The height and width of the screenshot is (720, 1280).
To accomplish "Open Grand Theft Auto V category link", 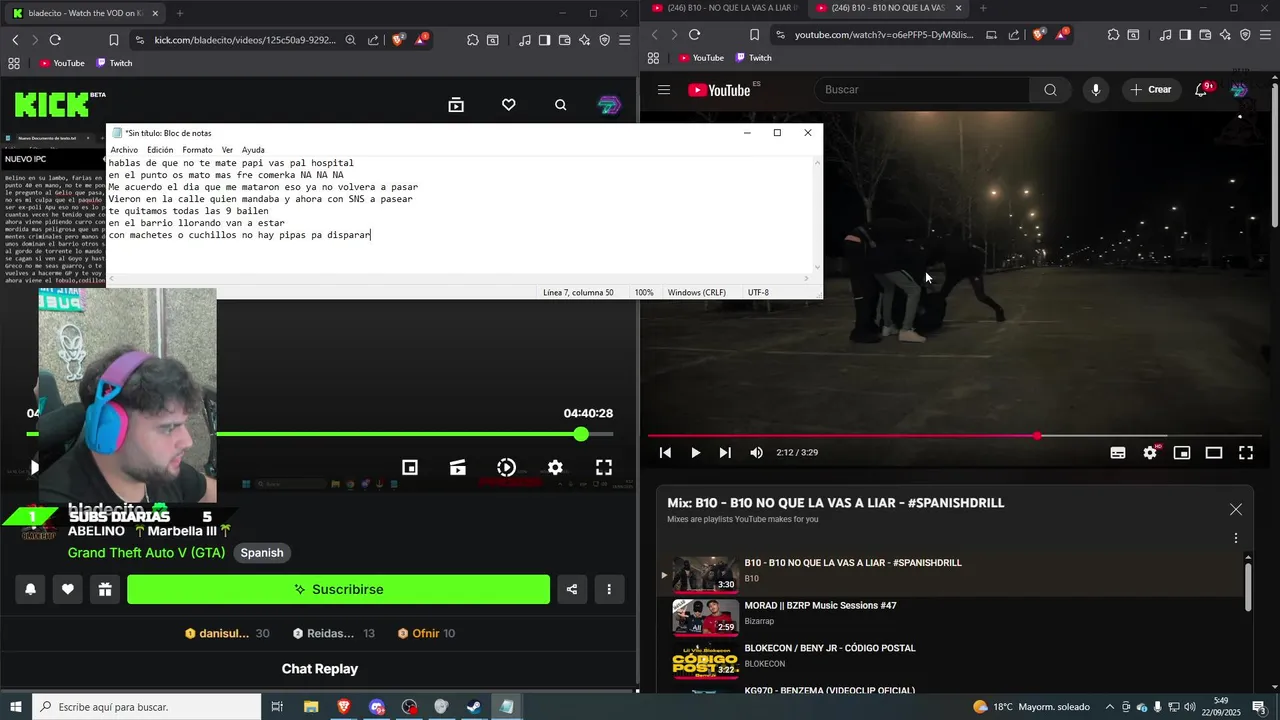I will pos(146,553).
